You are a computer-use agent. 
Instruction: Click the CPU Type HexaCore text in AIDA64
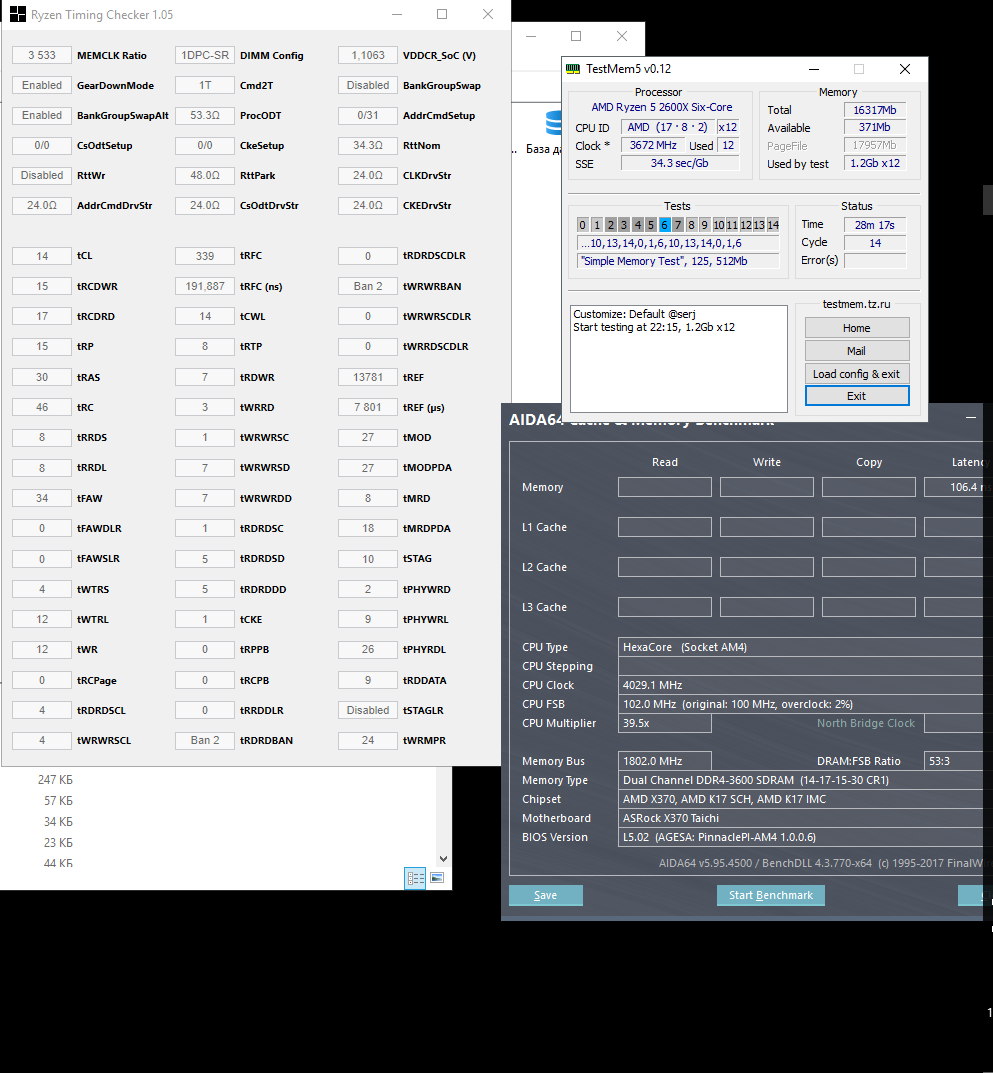tap(684, 647)
